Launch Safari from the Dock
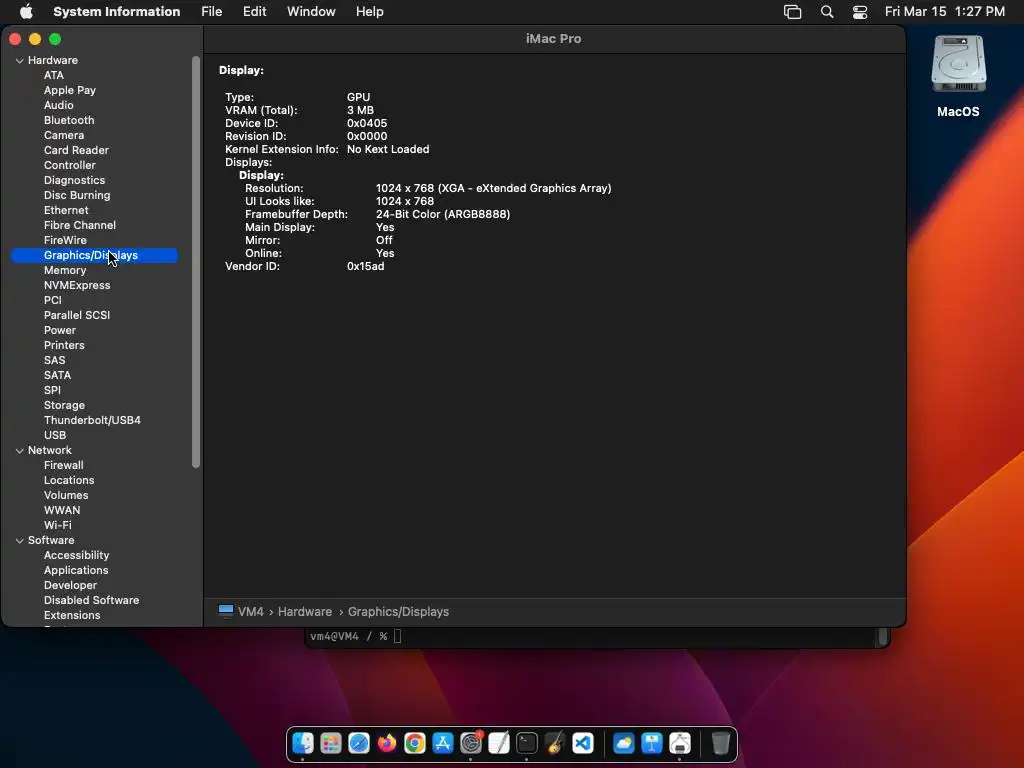 click(x=359, y=743)
